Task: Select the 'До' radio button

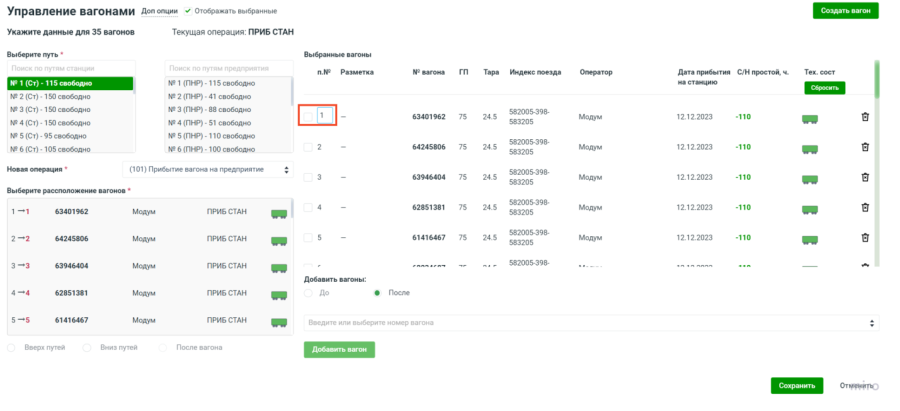Action: [309, 293]
